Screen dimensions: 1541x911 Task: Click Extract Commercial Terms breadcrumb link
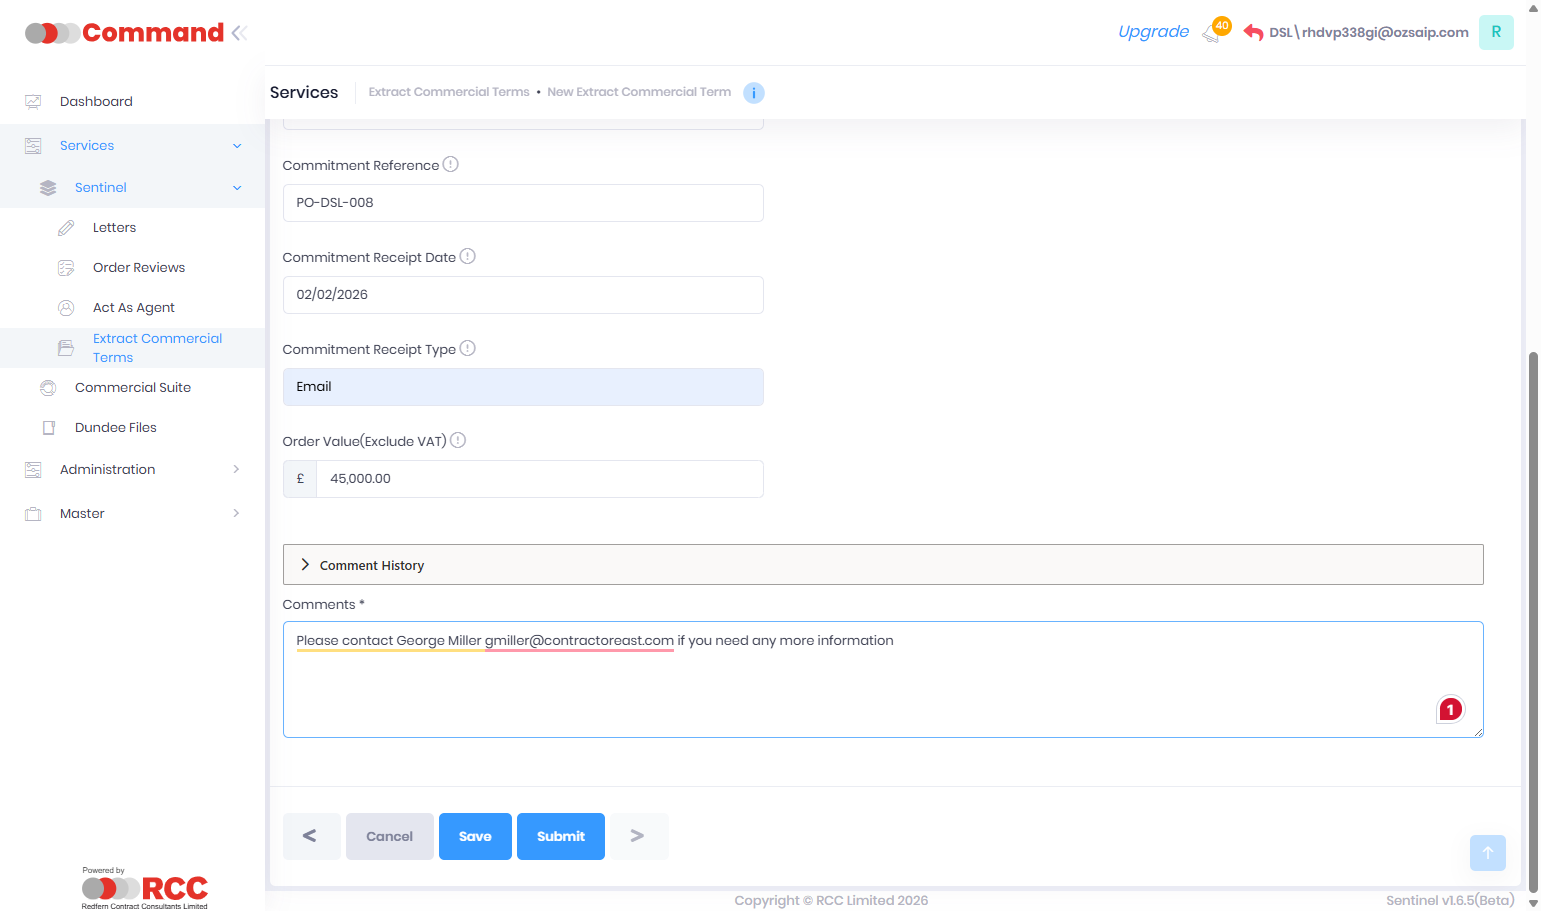click(x=449, y=92)
